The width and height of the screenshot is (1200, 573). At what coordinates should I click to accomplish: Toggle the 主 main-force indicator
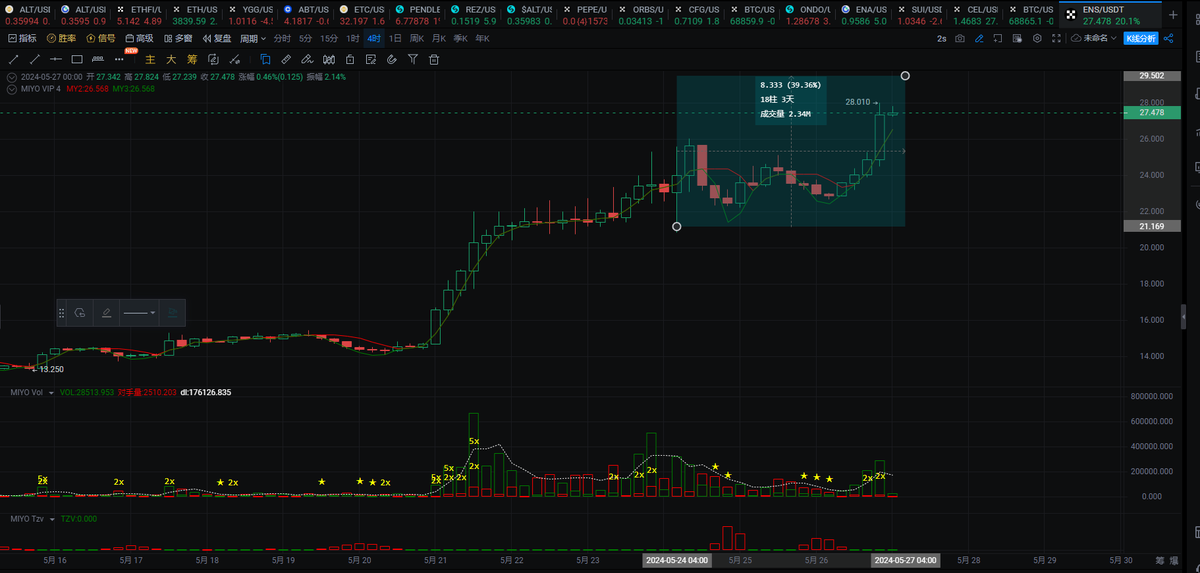click(150, 59)
